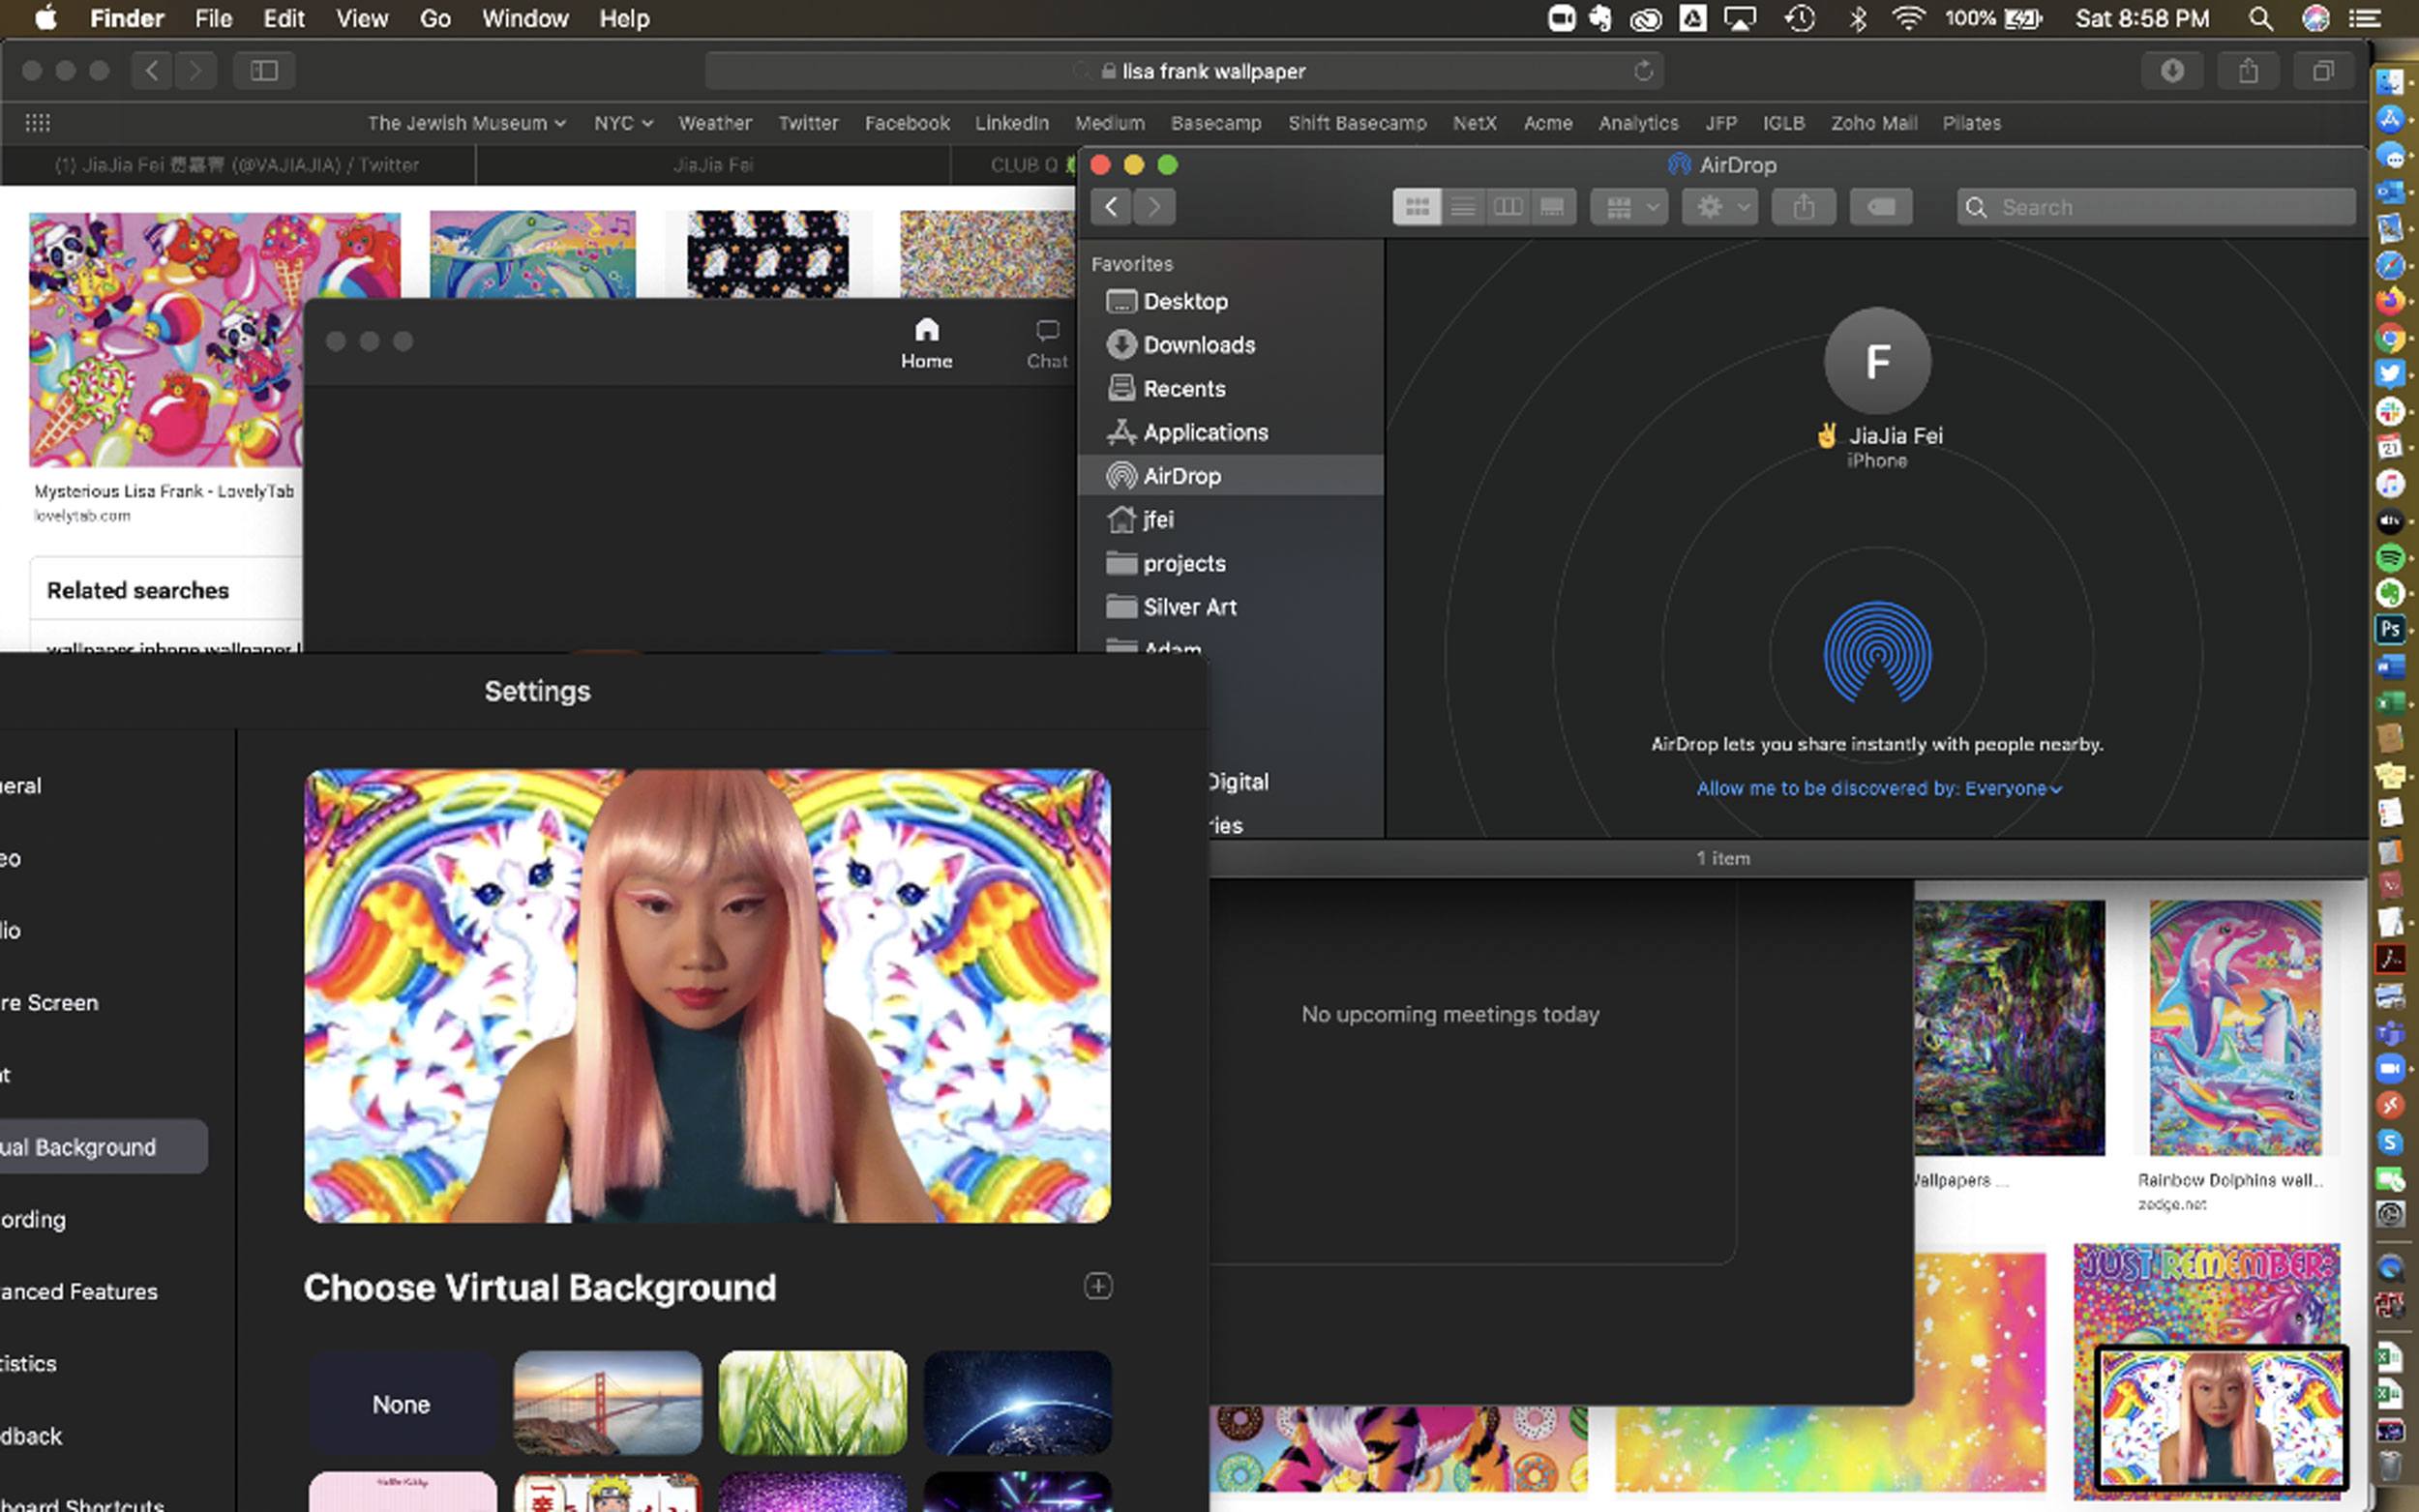Click Wi-Fi status icon in menu bar
Screen dimensions: 2419x1512
(1908, 19)
